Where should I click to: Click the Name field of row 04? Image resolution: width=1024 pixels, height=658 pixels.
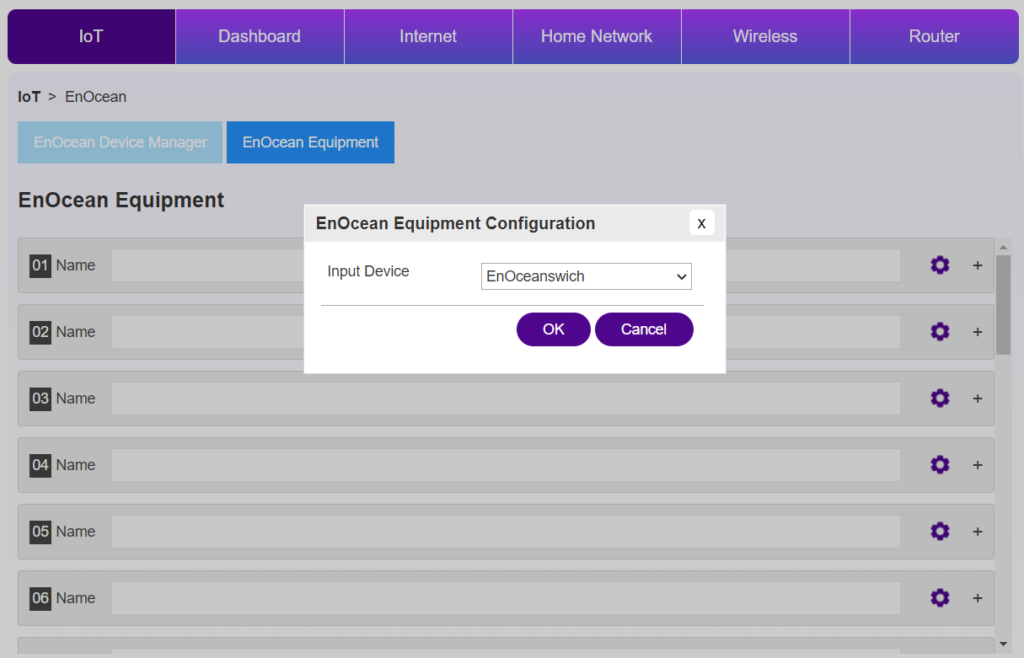[505, 465]
